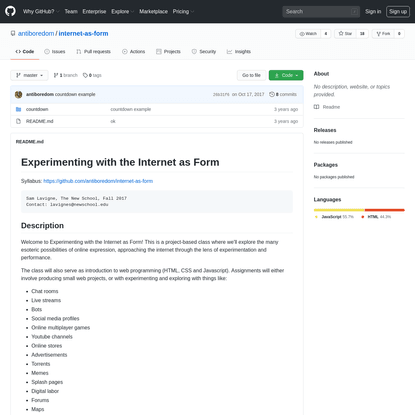Open the master branch selector
The image size is (415, 415).
(x=29, y=75)
